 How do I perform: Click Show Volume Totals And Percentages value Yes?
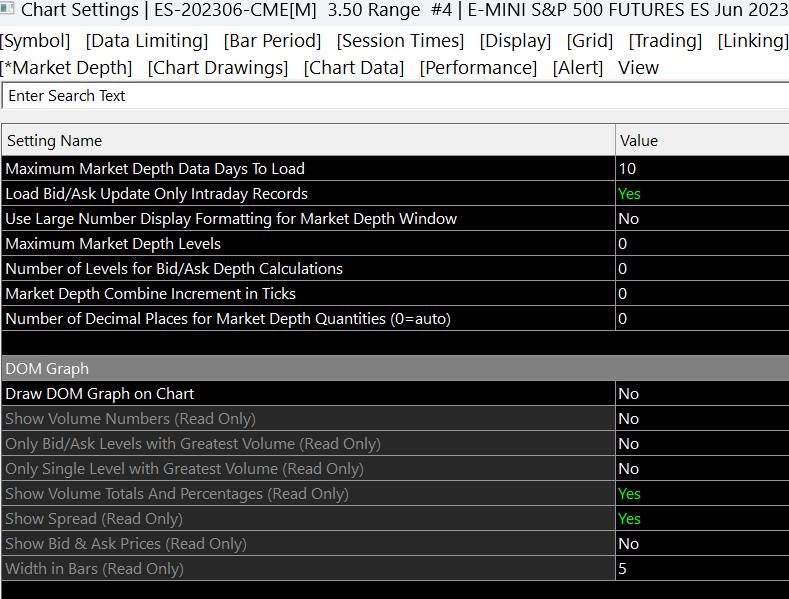(x=702, y=494)
